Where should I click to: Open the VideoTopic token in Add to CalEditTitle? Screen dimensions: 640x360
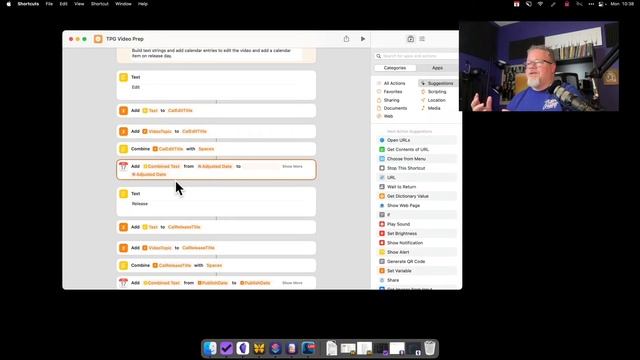pyautogui.click(x=157, y=131)
